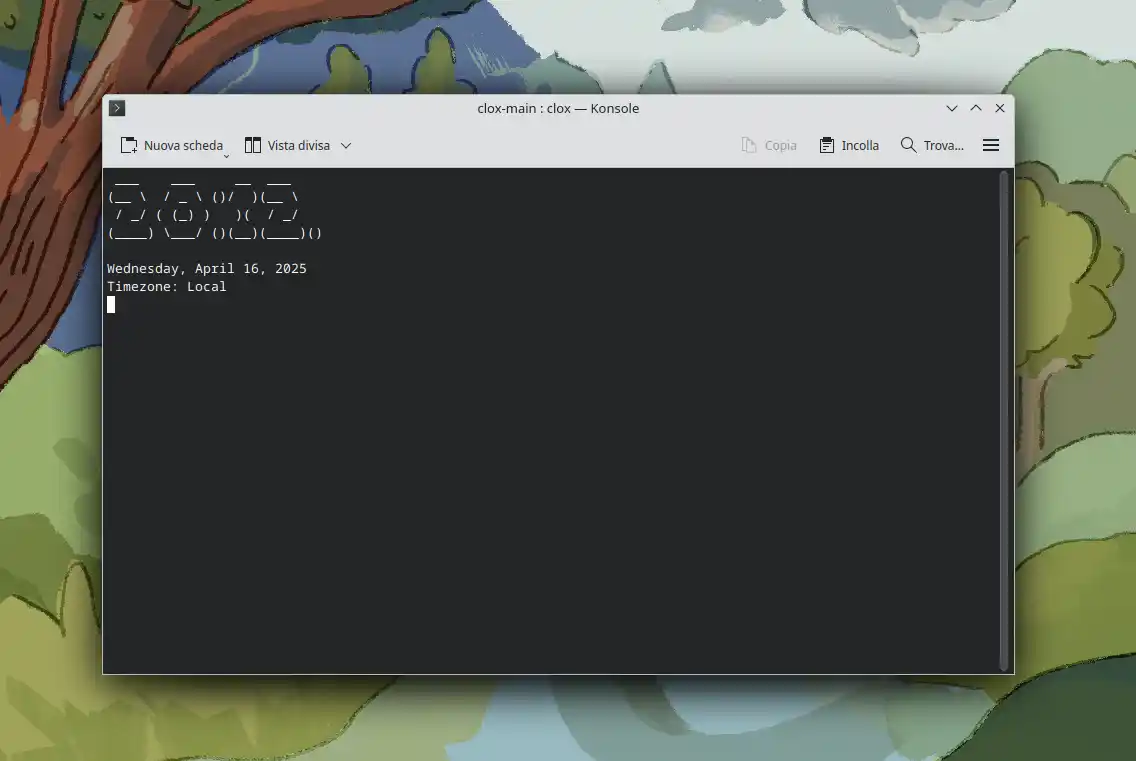1136x761 pixels.
Task: Click the Nuova scheda new-tab icon
Action: (x=129, y=146)
